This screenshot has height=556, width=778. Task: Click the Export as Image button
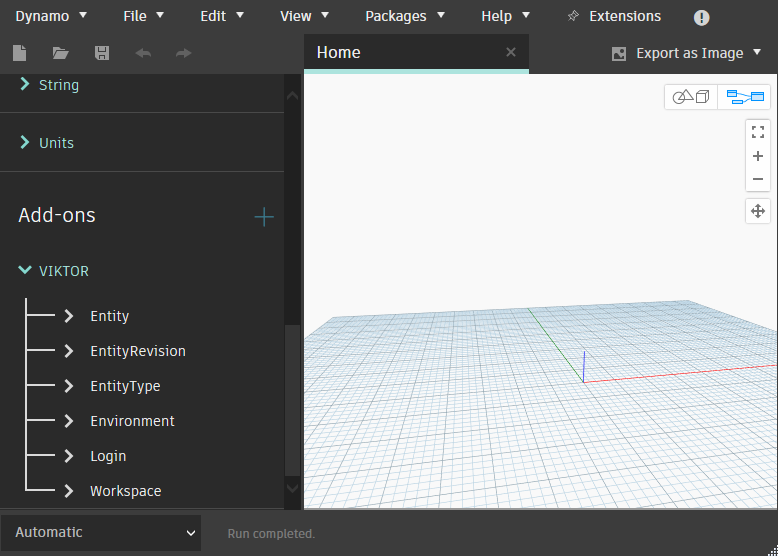(688, 53)
